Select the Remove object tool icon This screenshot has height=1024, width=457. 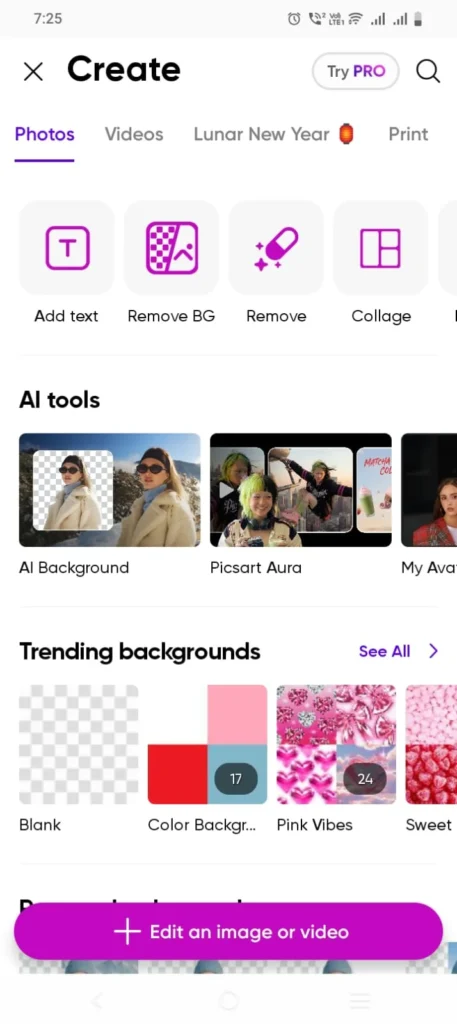tap(276, 248)
